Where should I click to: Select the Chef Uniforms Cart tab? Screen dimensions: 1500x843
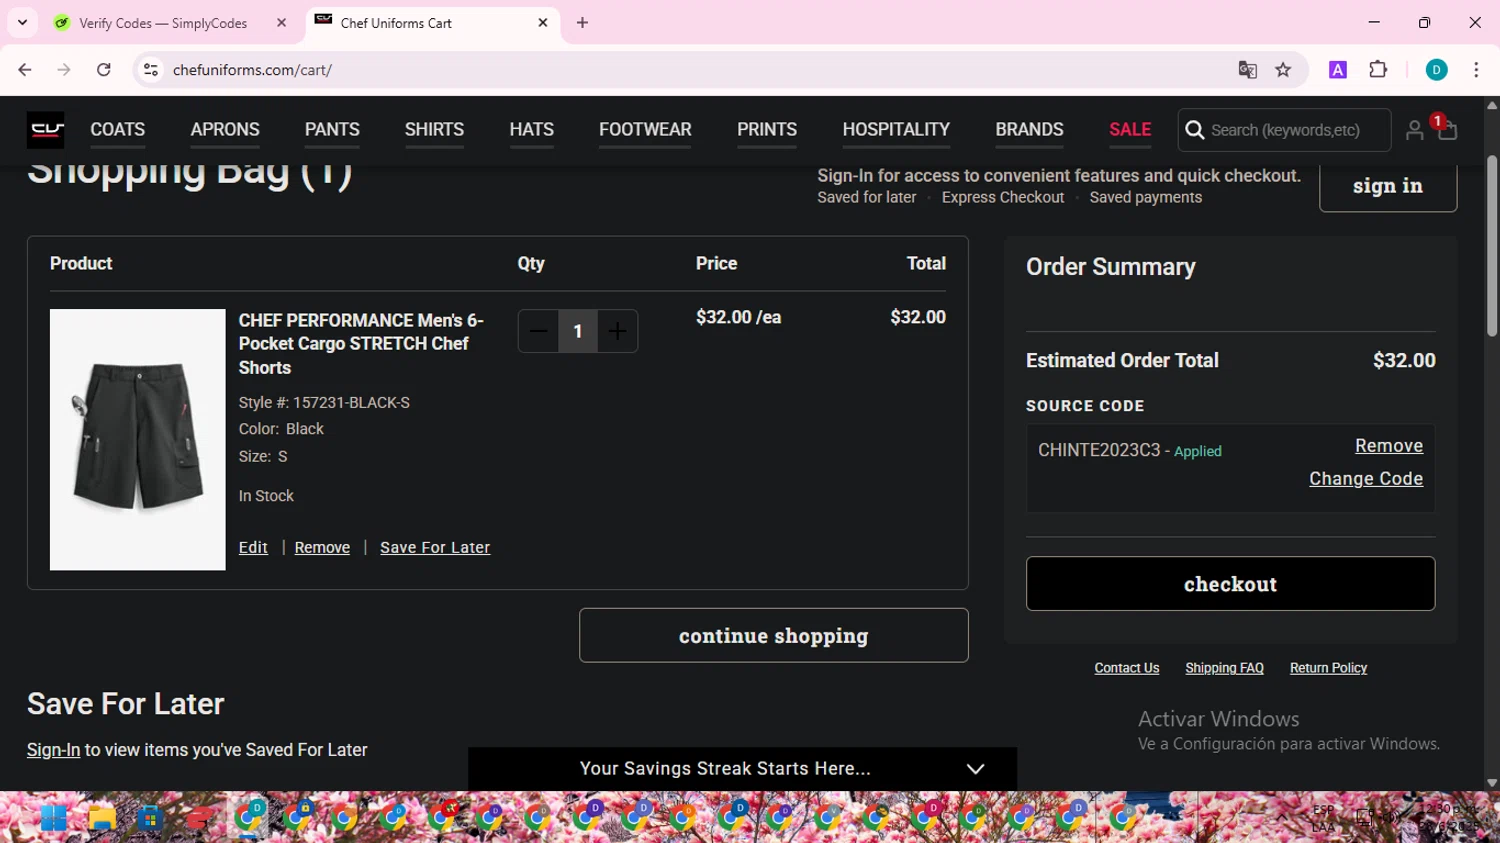click(x=432, y=23)
